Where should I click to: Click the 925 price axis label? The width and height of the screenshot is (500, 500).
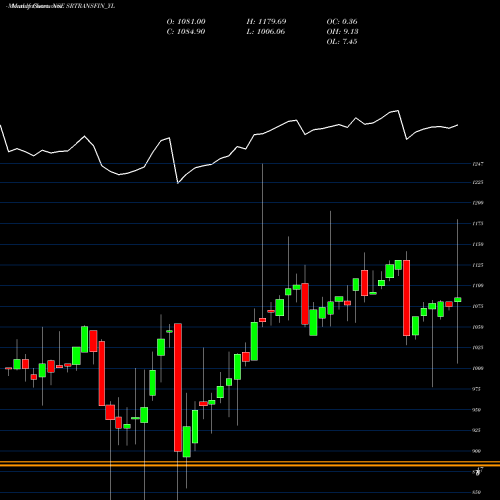click(x=477, y=430)
